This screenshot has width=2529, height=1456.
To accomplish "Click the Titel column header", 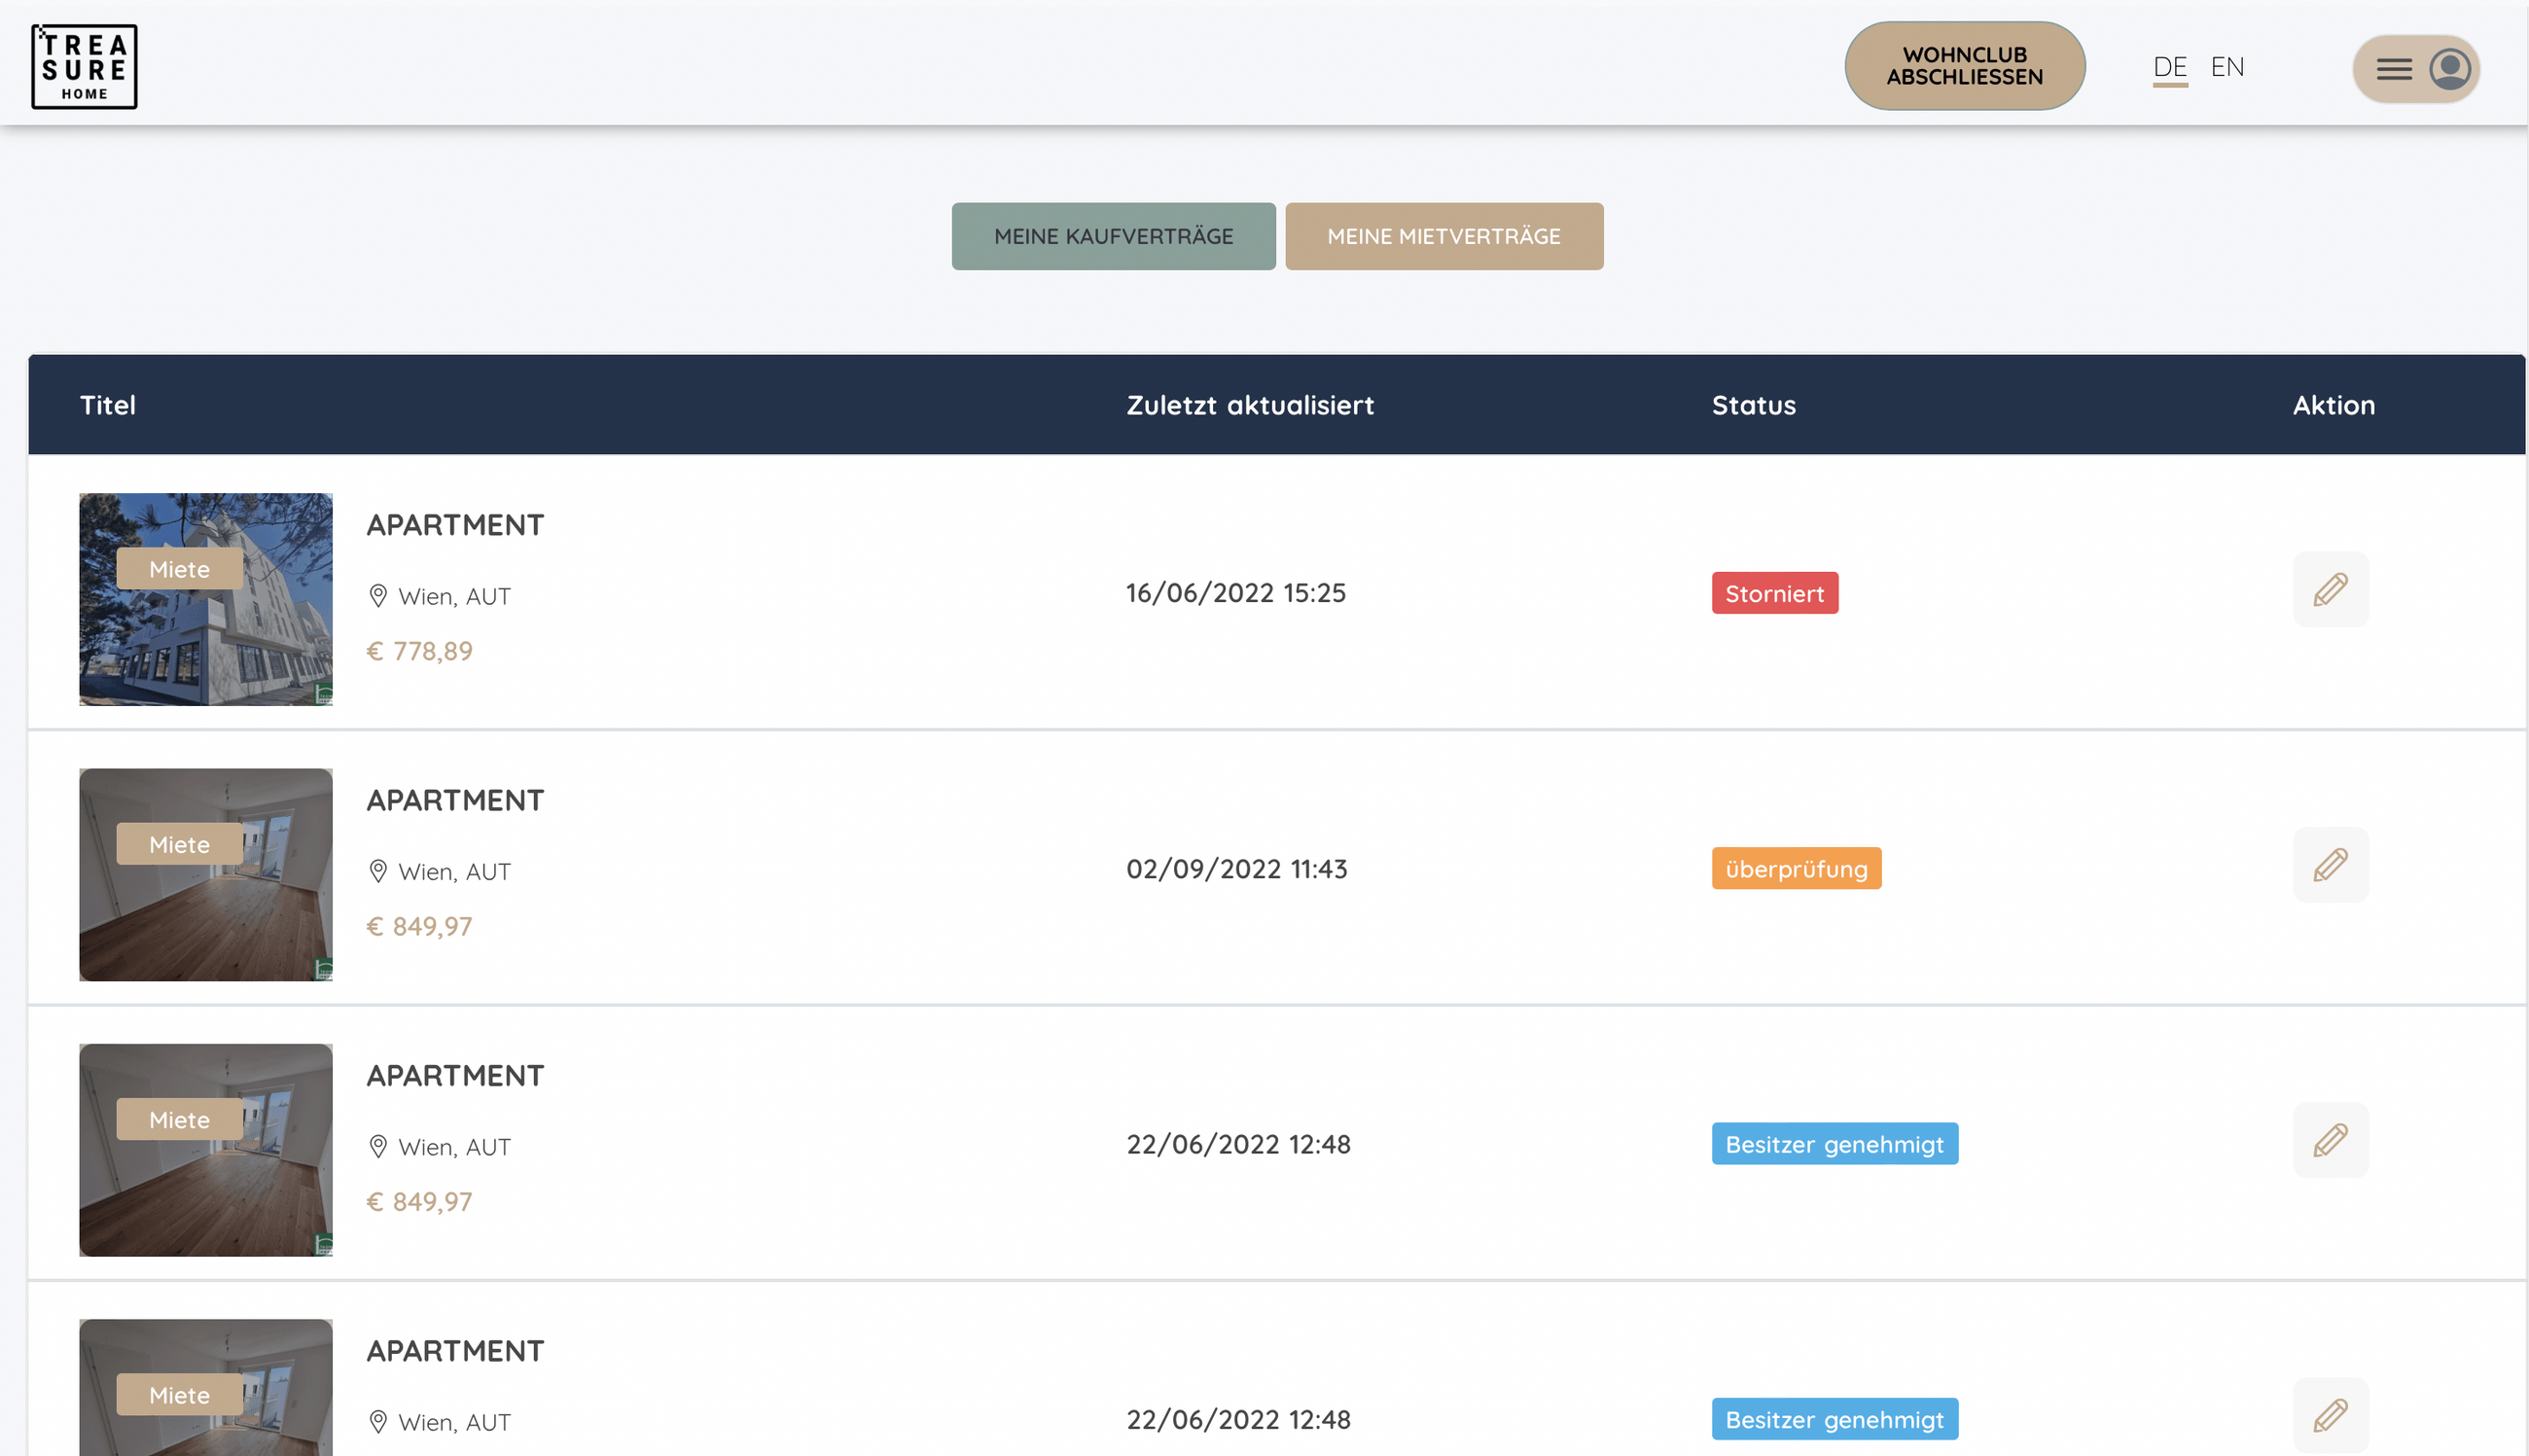I will pos(108,405).
